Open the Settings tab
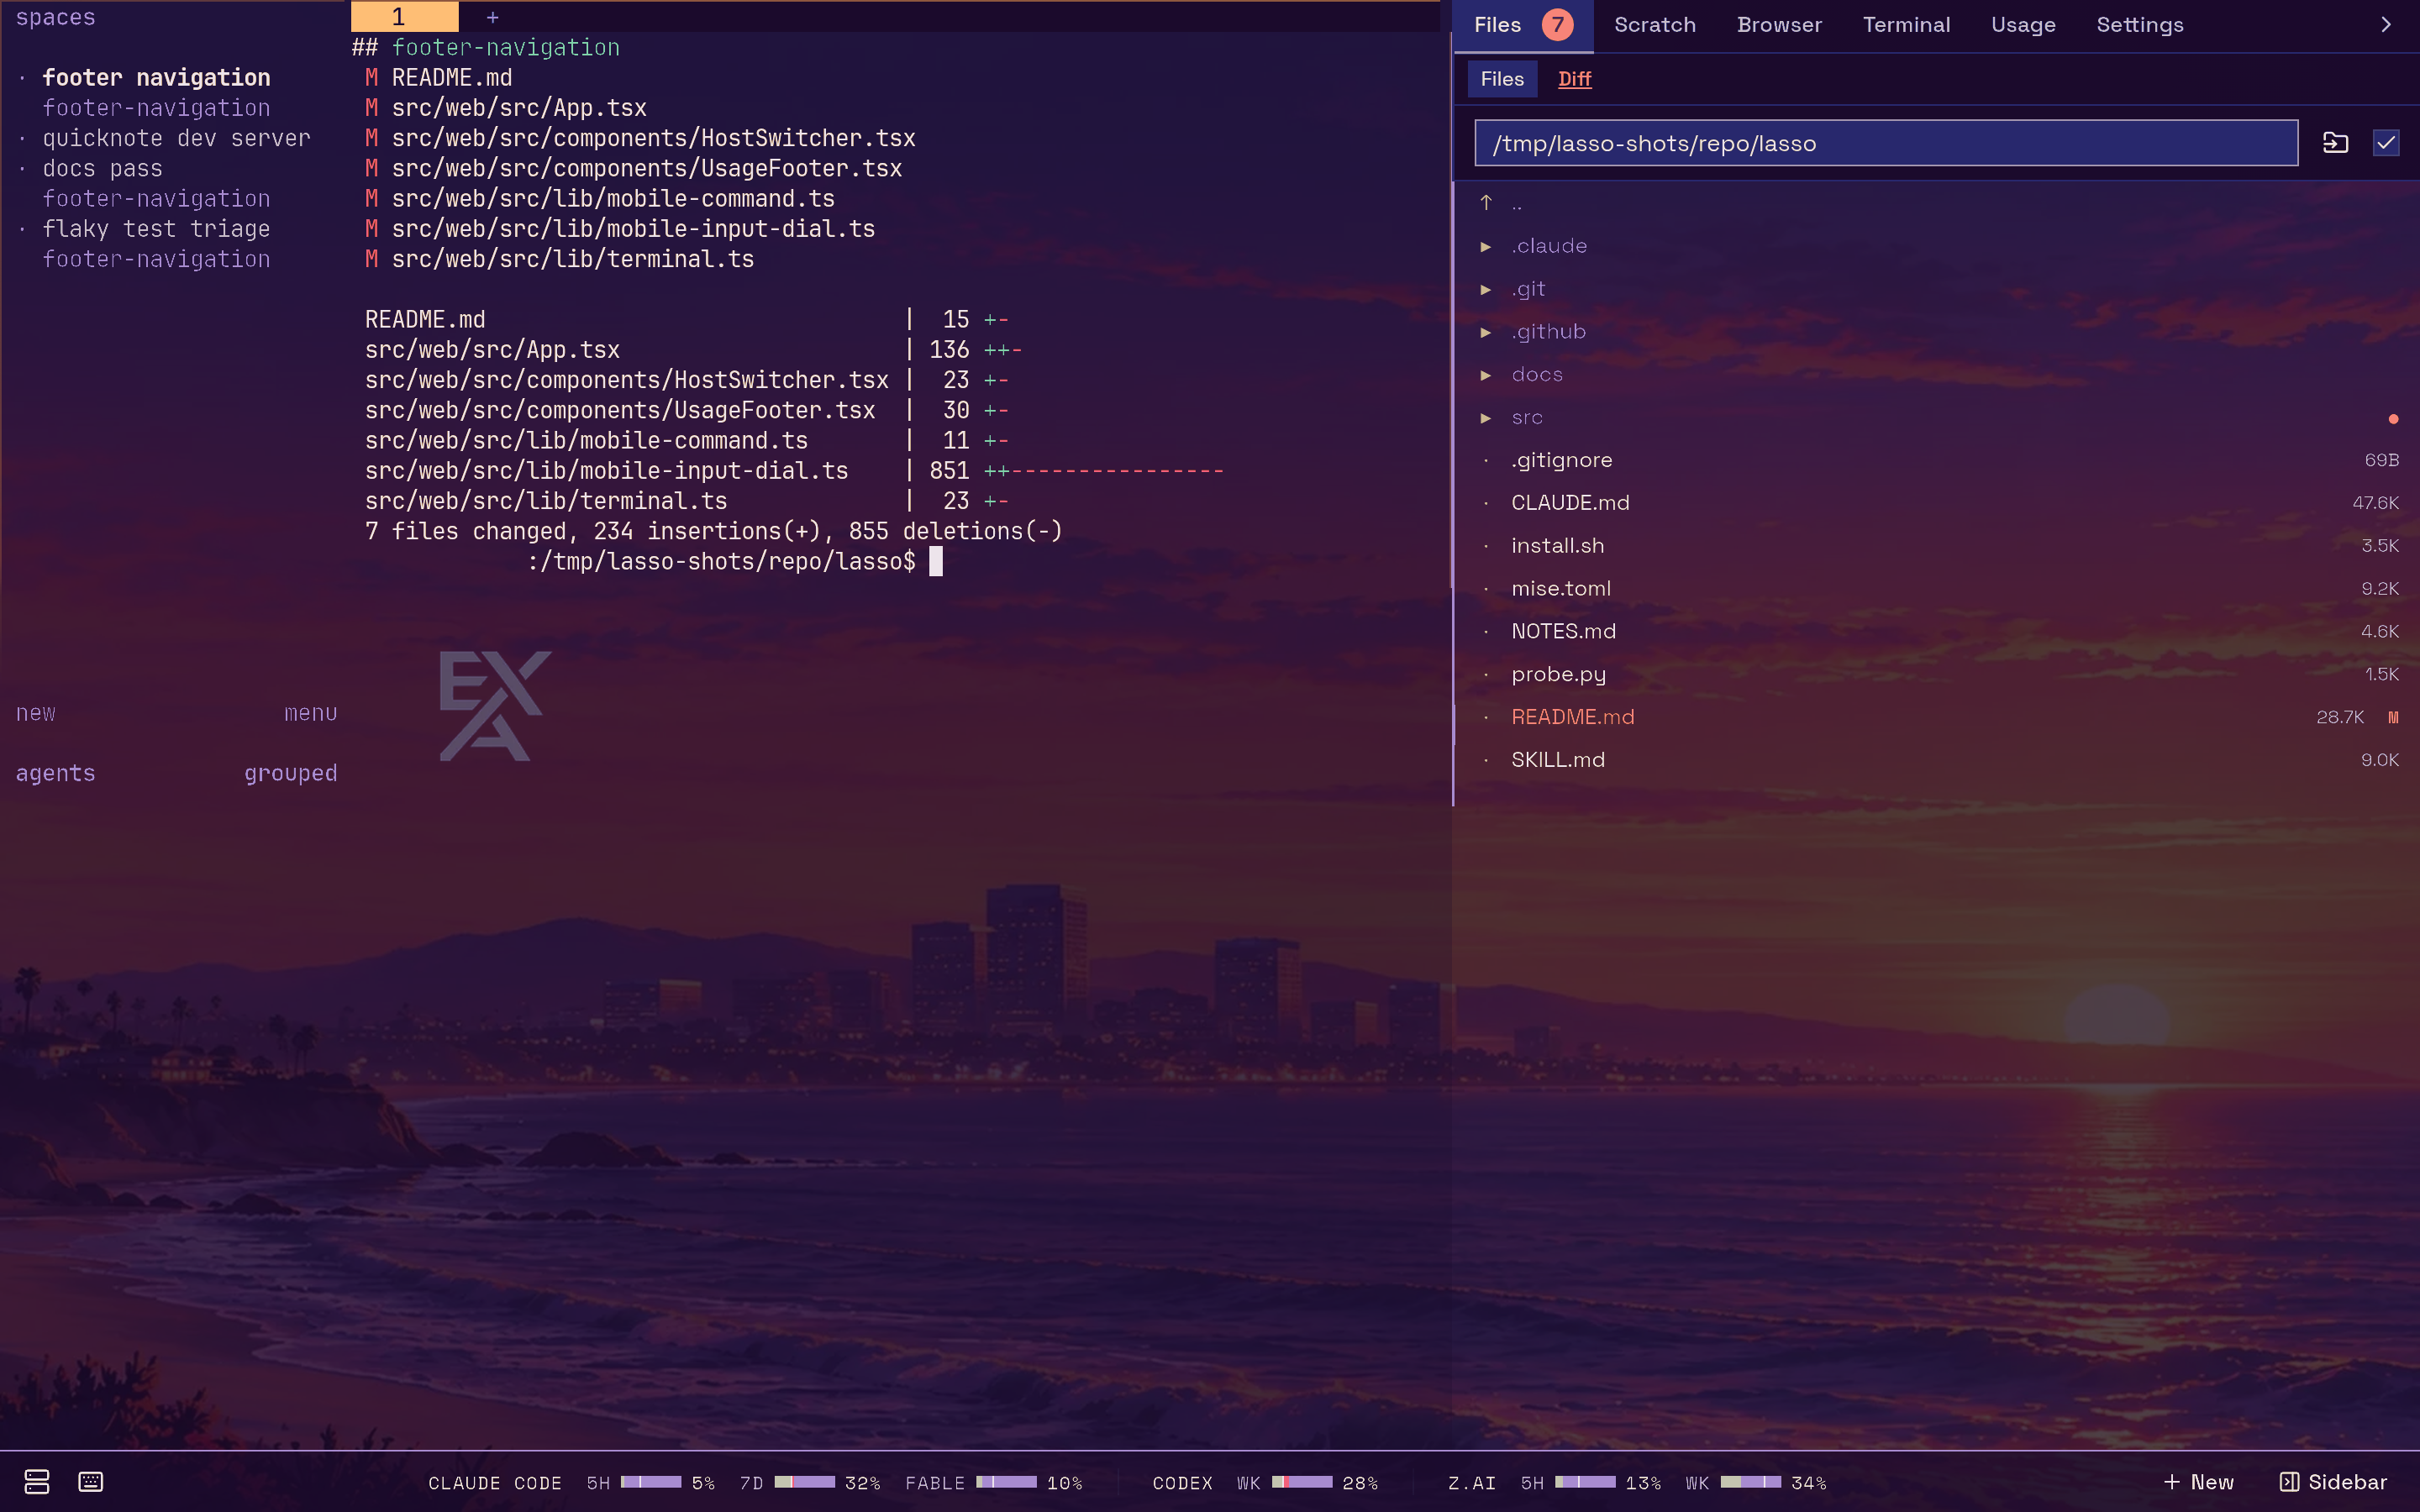The height and width of the screenshot is (1512, 2420). [2140, 25]
